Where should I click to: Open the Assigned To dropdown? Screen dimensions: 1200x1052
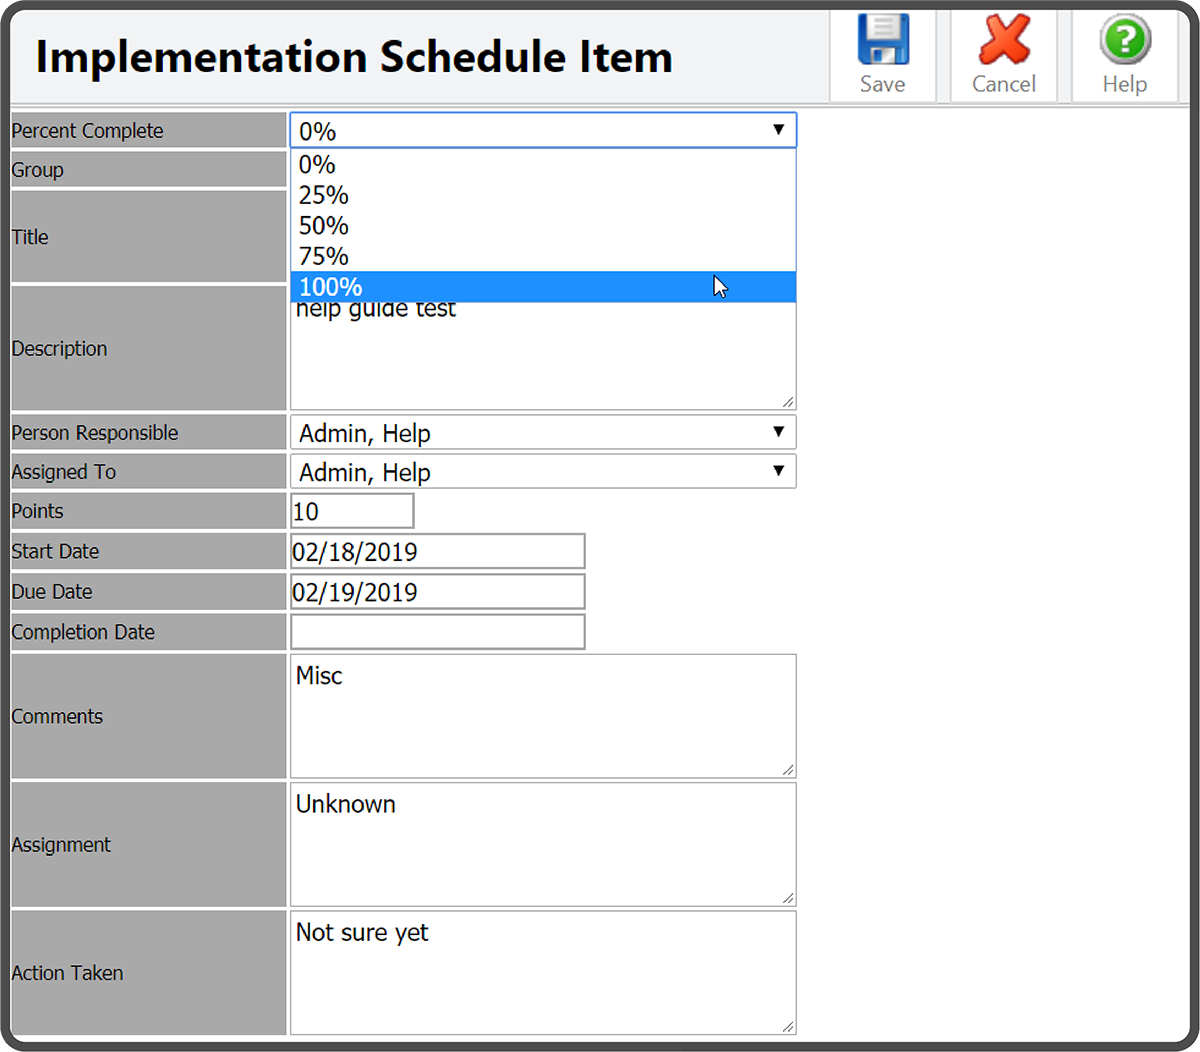[x=542, y=472]
